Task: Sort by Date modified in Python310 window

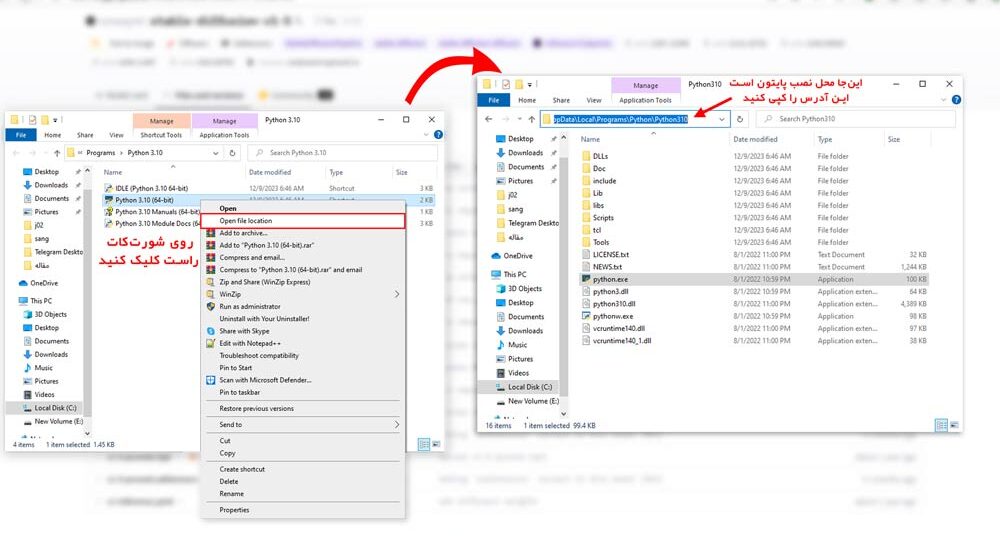Action: [755, 140]
